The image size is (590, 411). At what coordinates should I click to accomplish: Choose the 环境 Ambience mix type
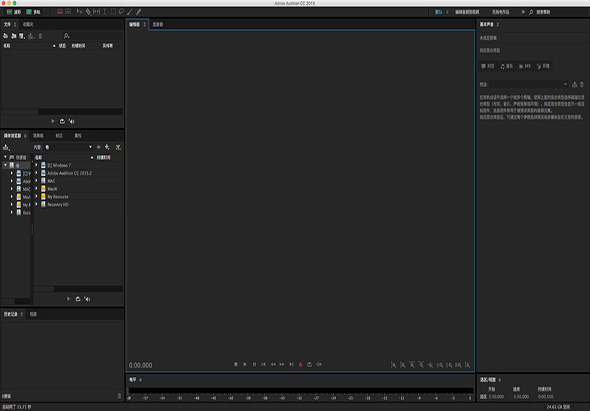543,66
